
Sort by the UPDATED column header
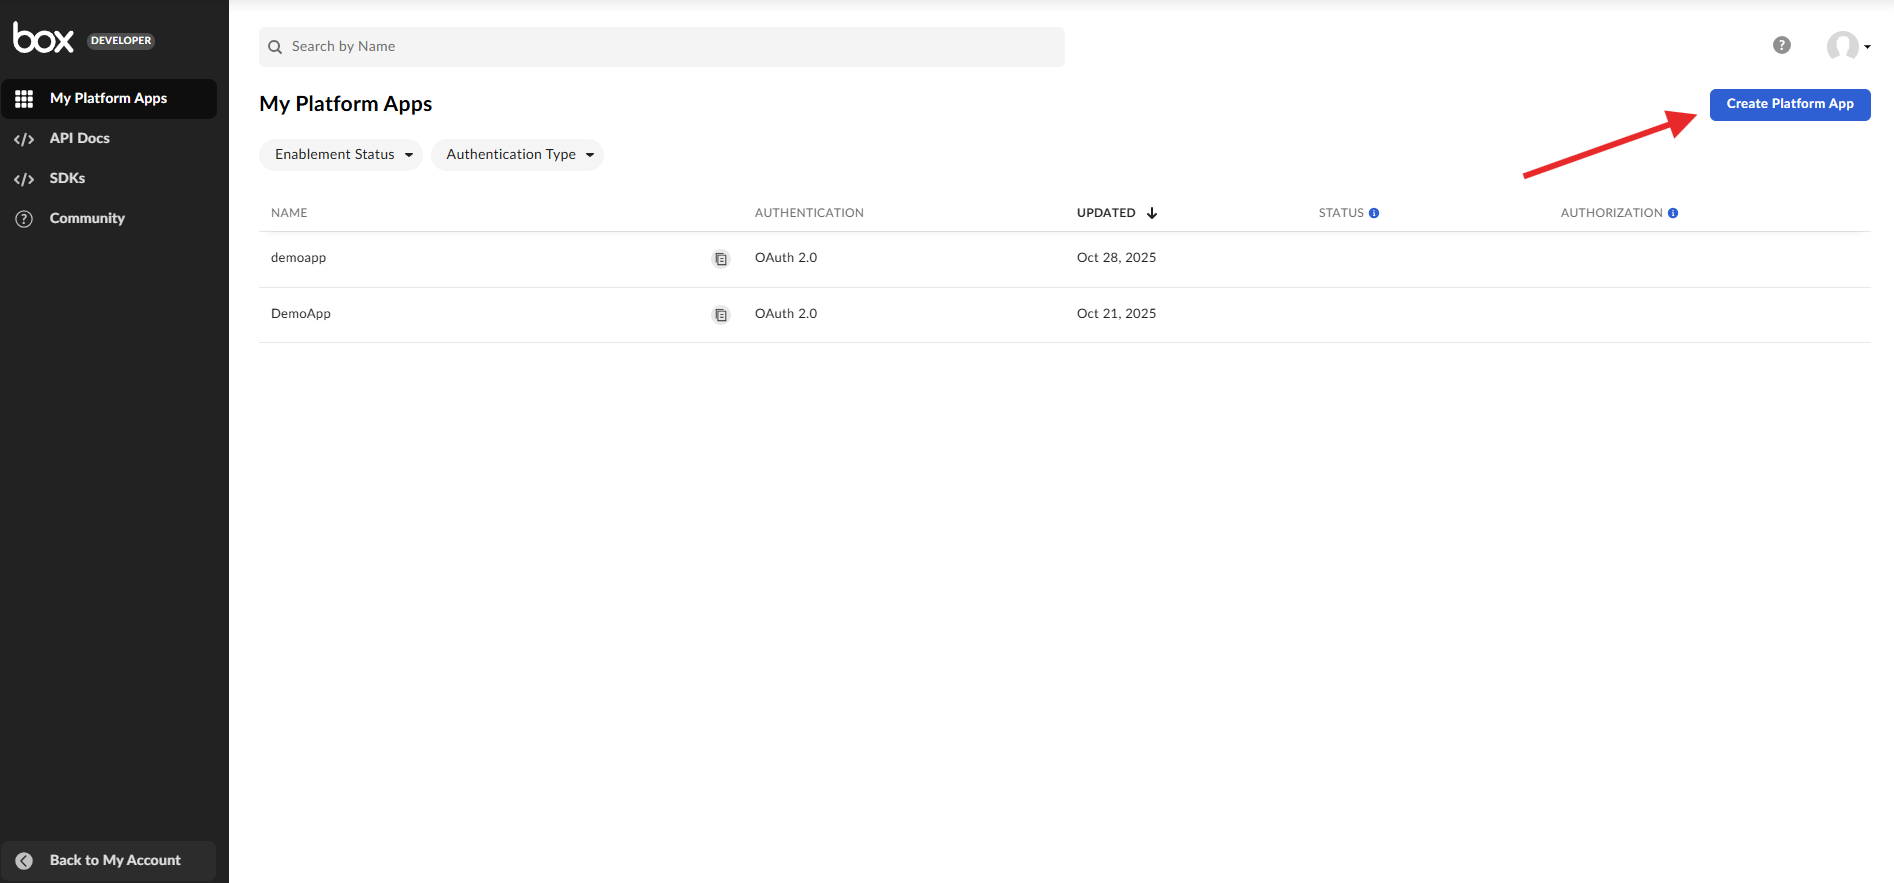pos(1106,213)
